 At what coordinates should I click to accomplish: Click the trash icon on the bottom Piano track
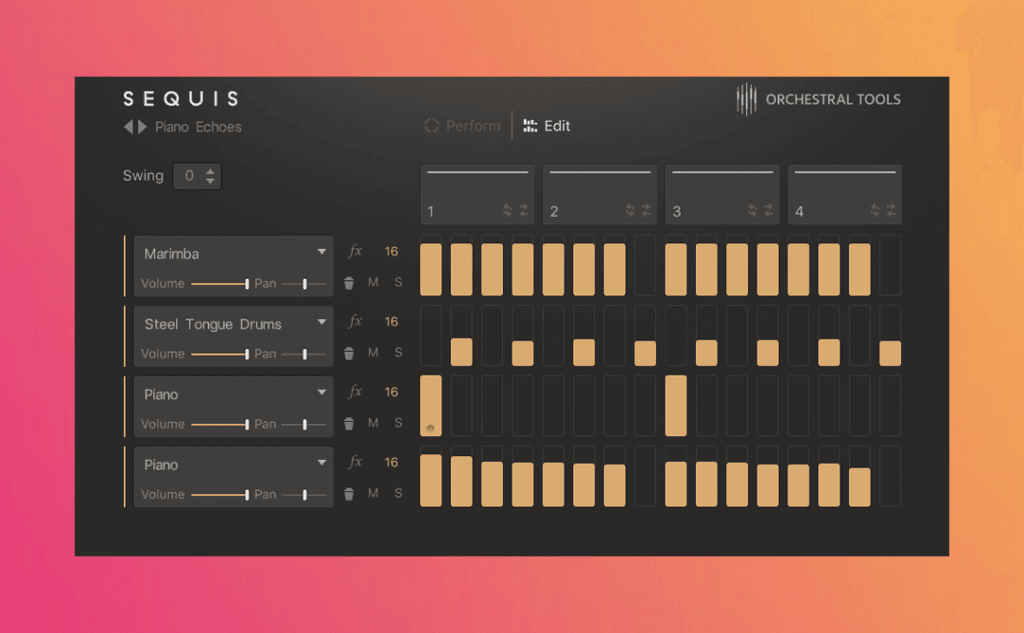point(349,494)
